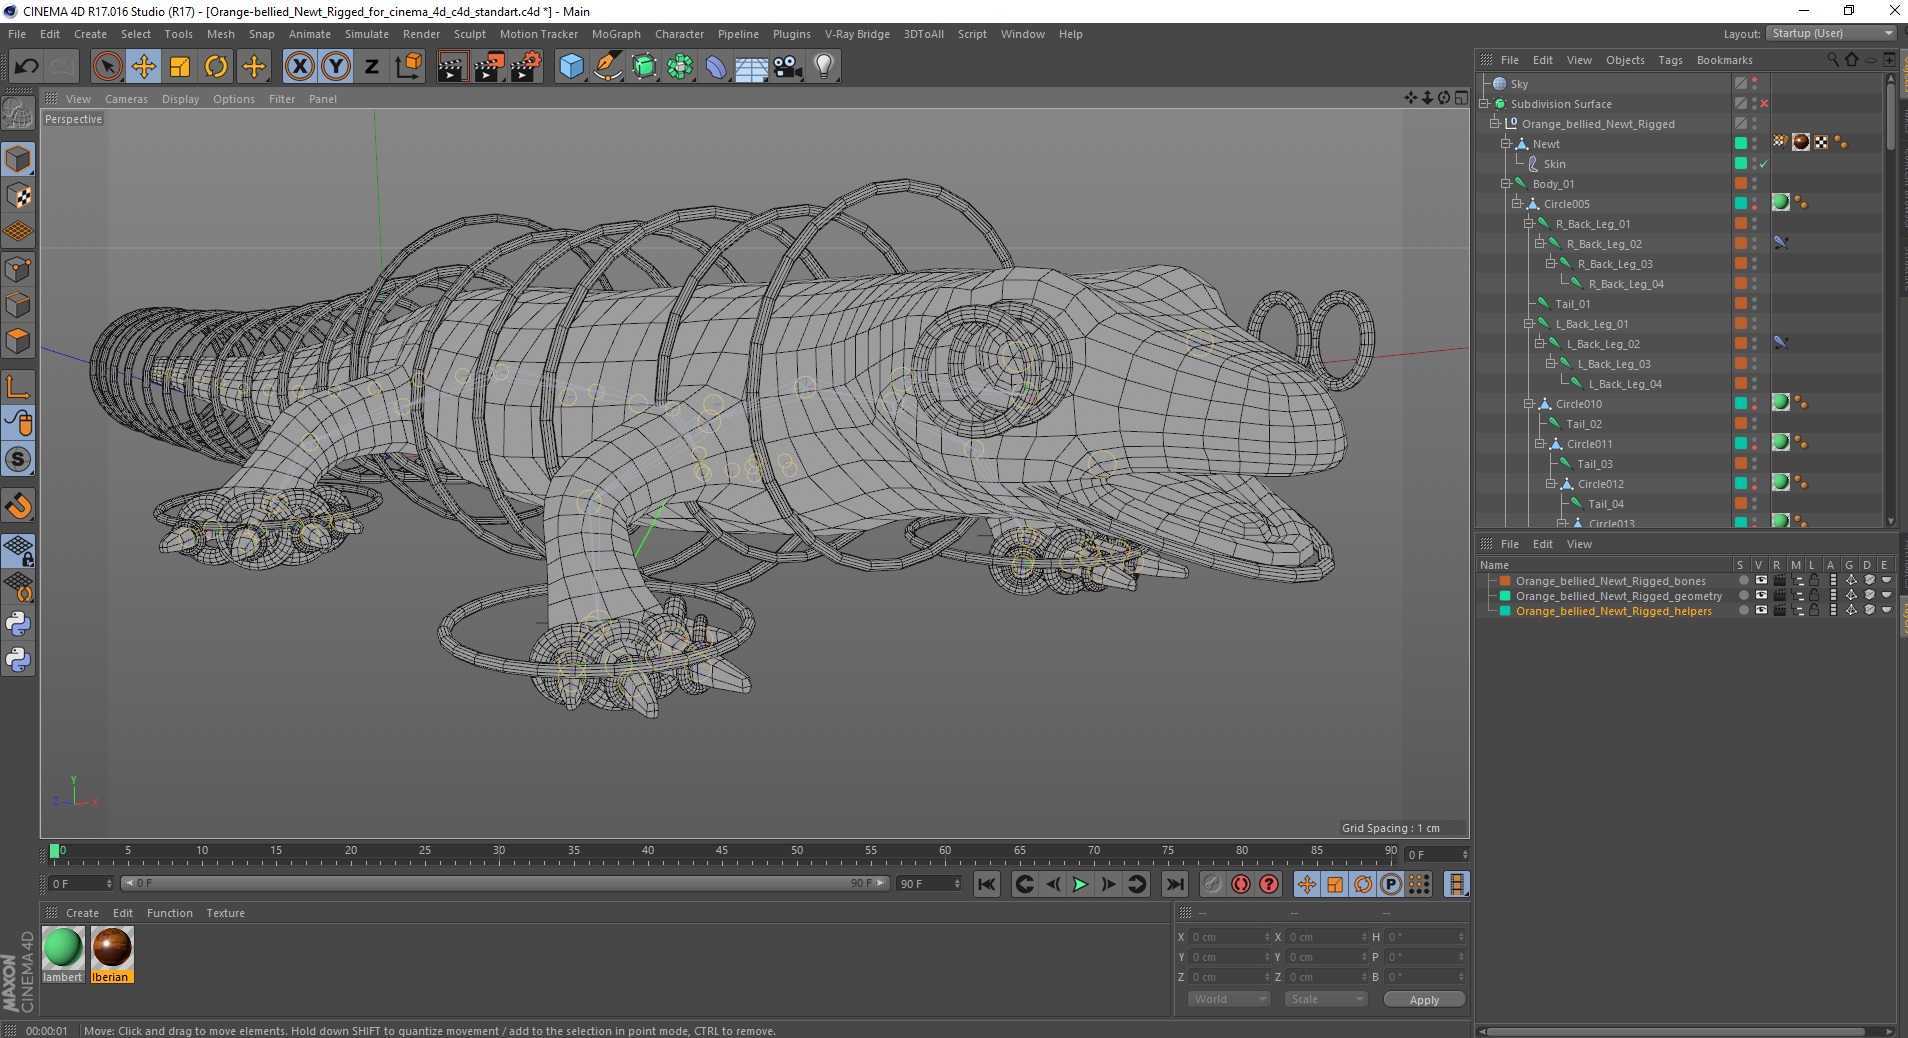Select the Live Selection tool
1908x1038 pixels.
coord(107,67)
